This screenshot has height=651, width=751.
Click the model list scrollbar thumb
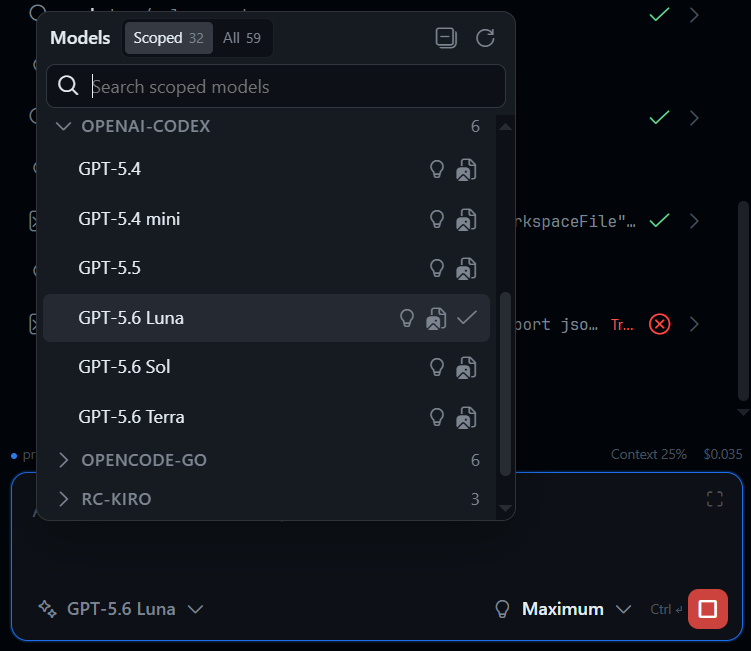[505, 384]
